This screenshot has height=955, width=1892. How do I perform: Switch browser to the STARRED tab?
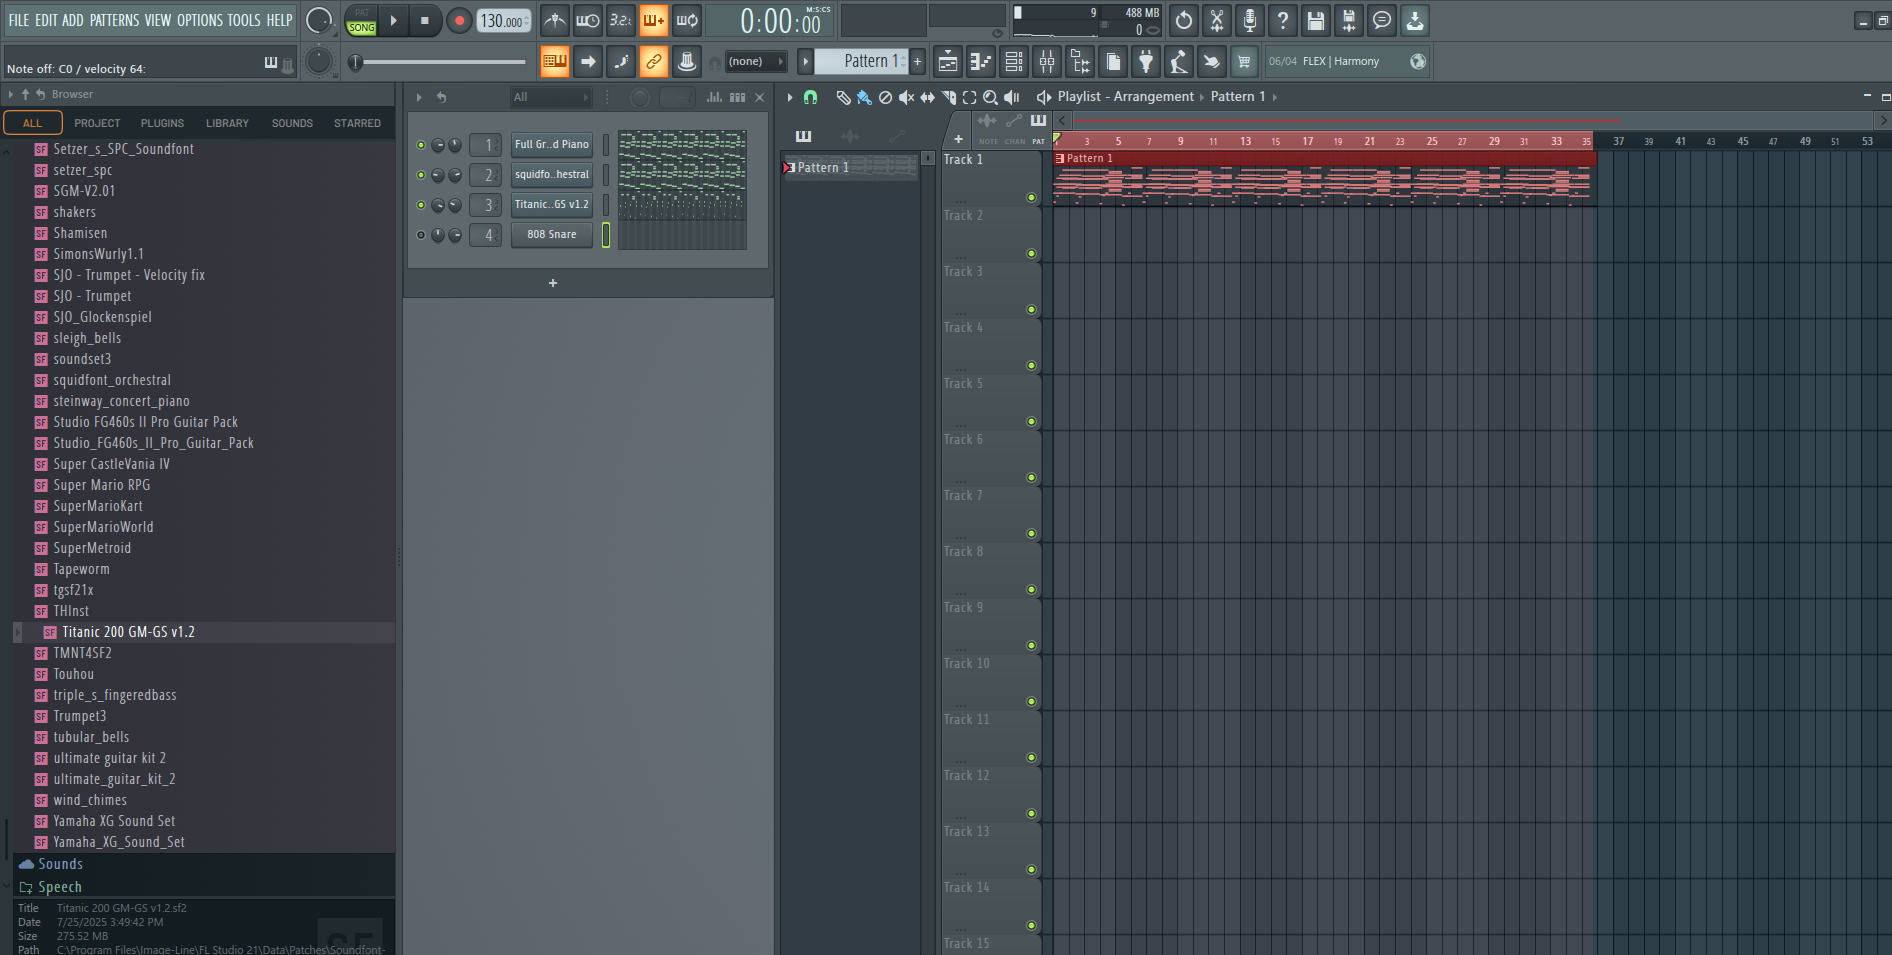click(x=357, y=123)
